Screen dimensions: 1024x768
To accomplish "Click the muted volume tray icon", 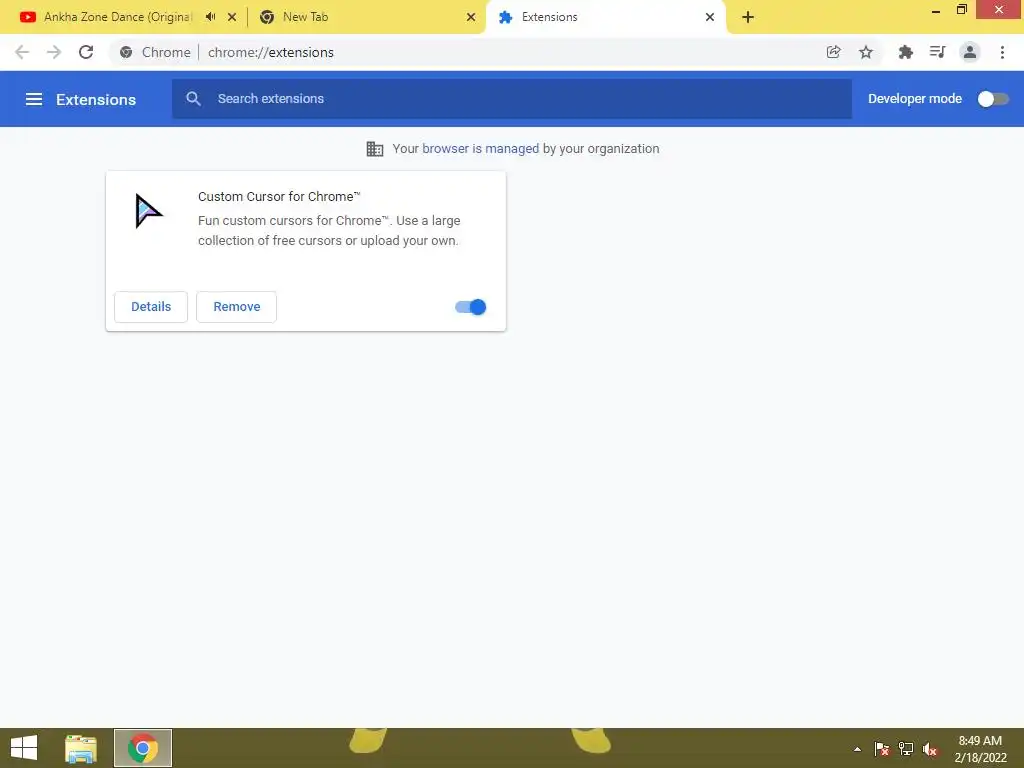I will click(x=930, y=749).
